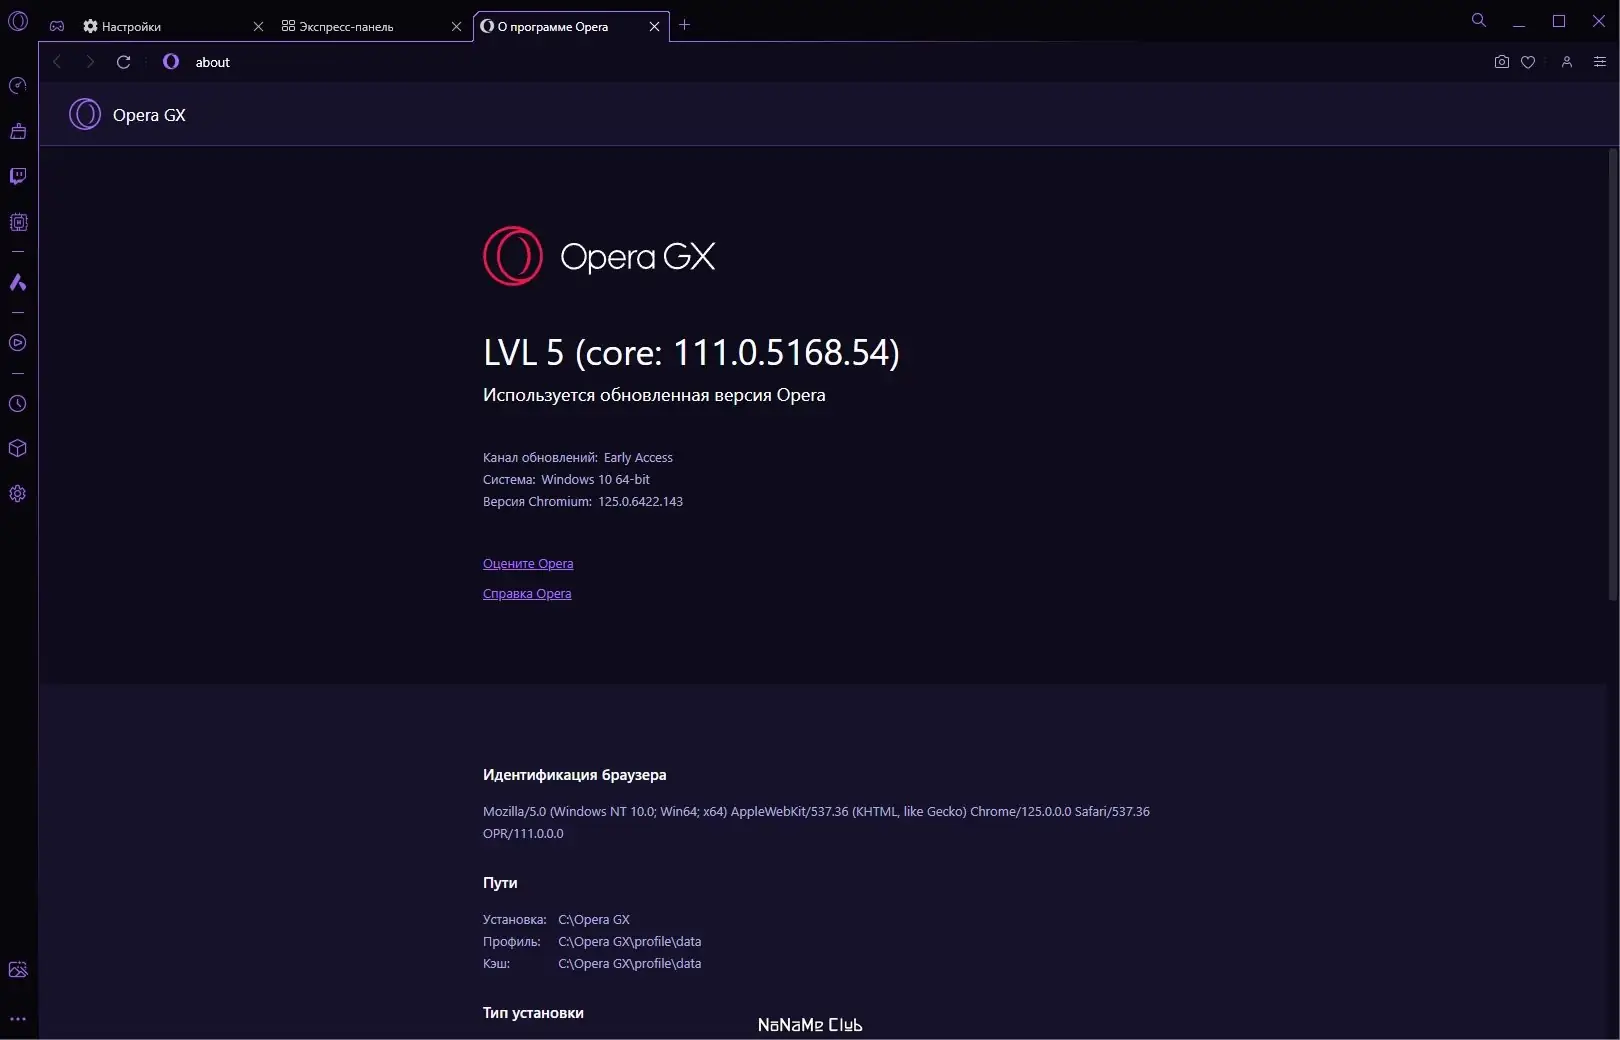Select the О программе Opera tab
This screenshot has width=1620, height=1040.
coord(570,27)
